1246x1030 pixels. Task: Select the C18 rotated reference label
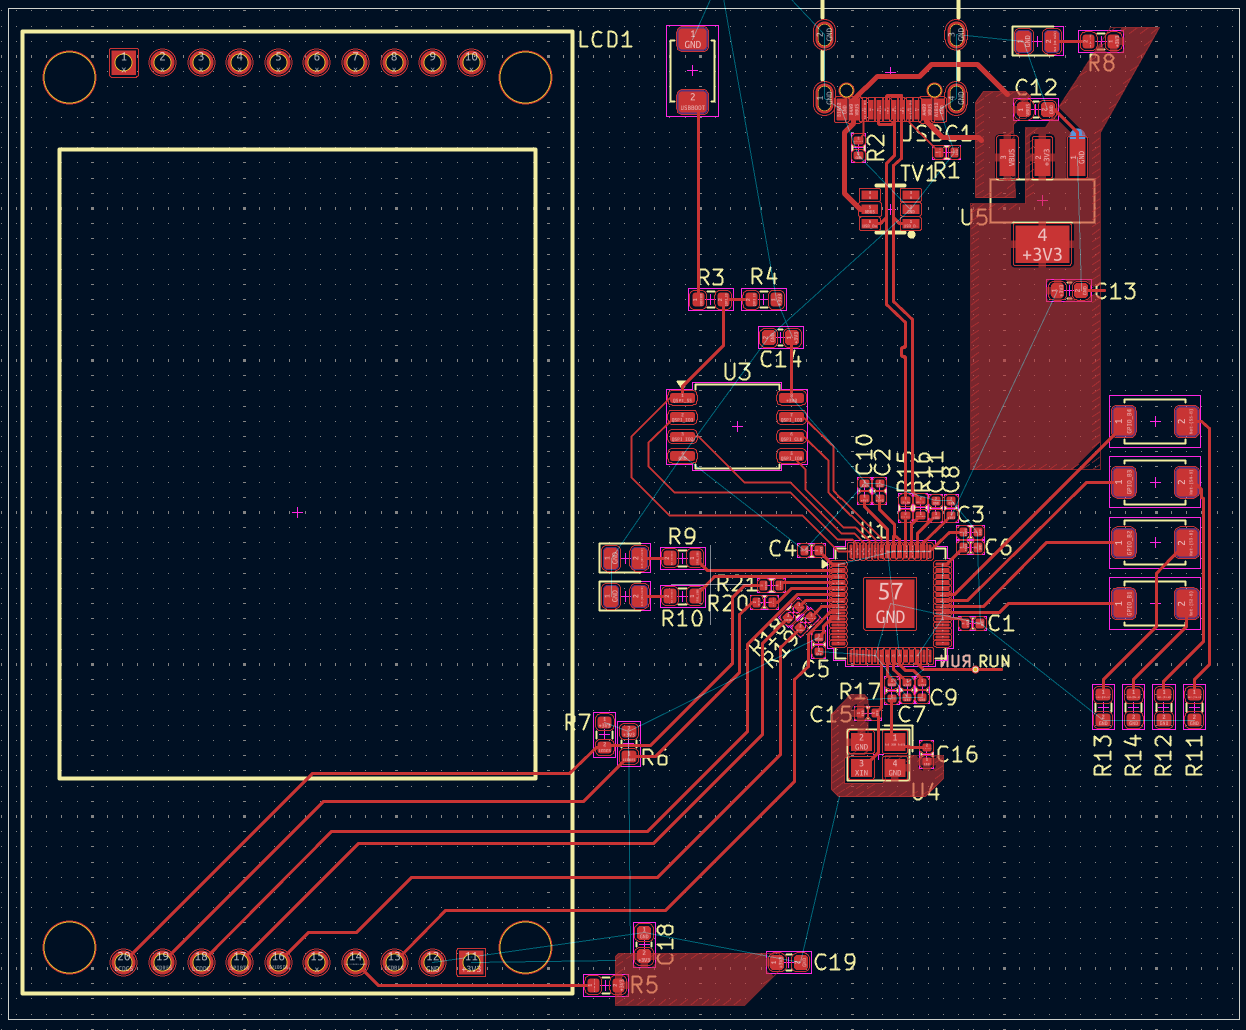(x=666, y=944)
